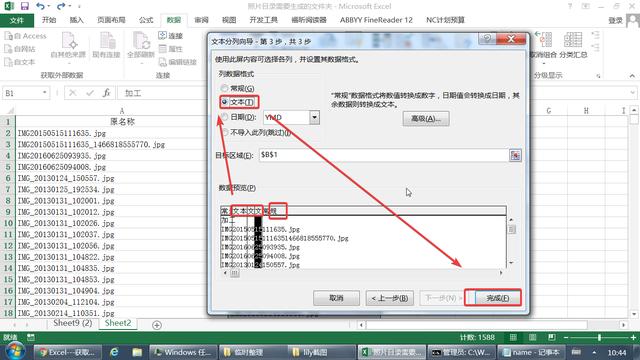
Task: Switch to the Formulas ribbon tab
Action: pos(146,20)
